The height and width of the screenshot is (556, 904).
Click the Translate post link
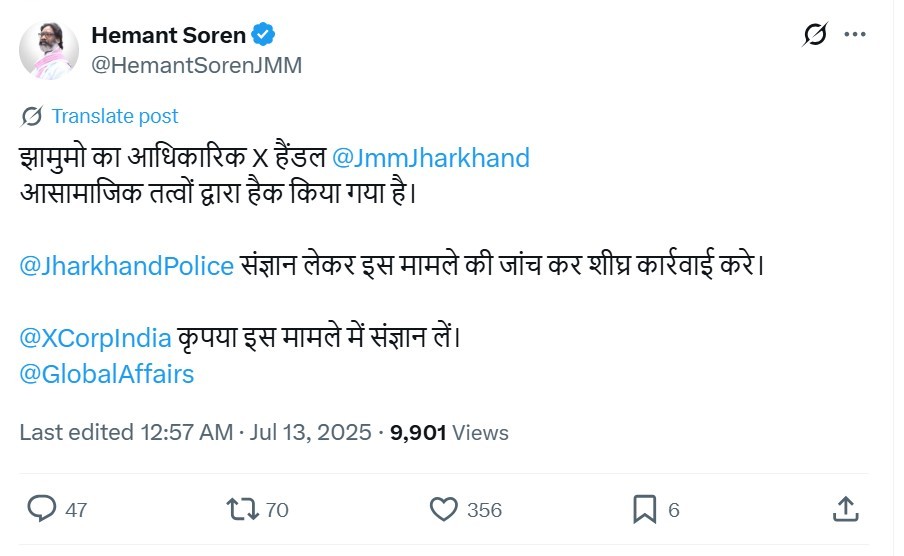click(115, 116)
